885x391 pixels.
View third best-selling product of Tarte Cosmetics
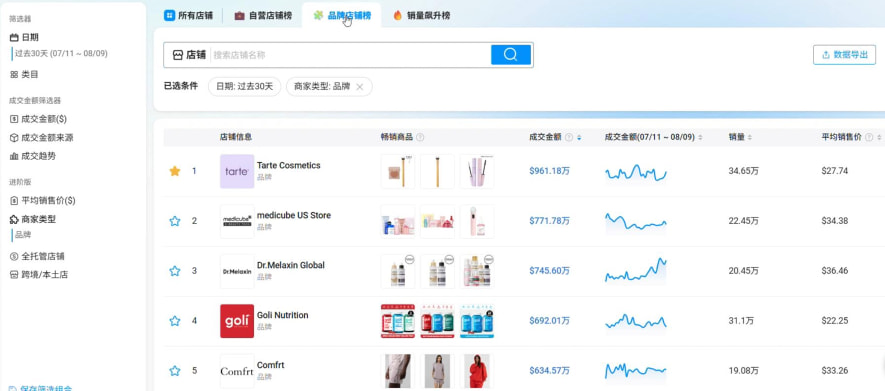(x=477, y=172)
